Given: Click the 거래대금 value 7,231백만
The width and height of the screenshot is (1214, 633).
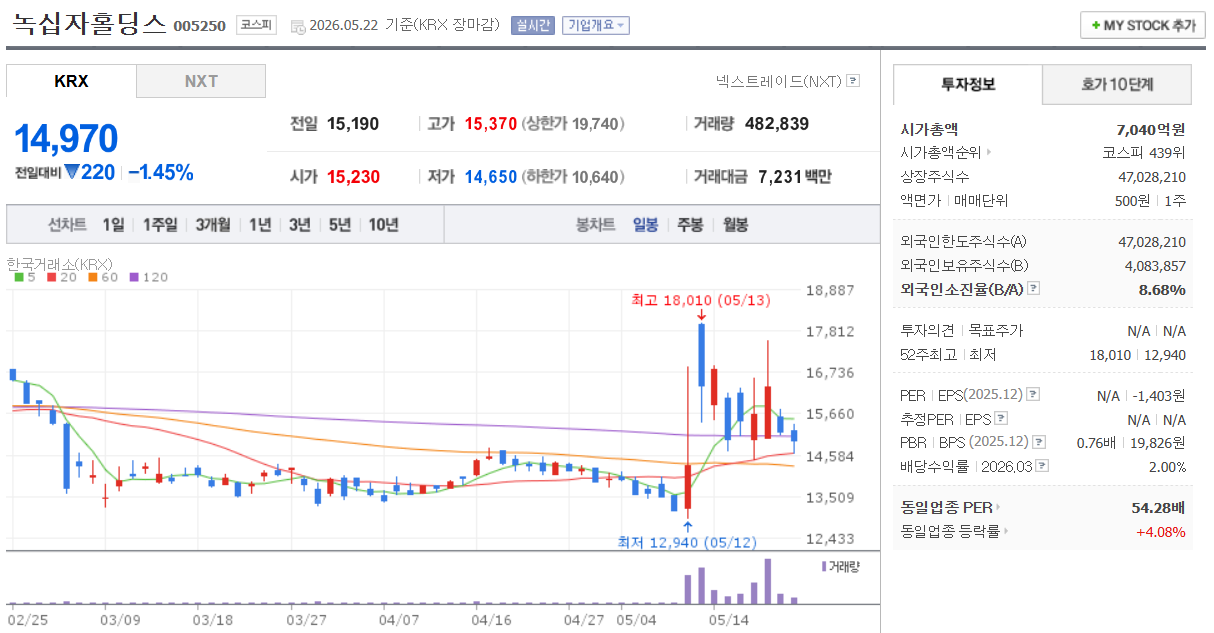Looking at the screenshot, I should [x=795, y=177].
